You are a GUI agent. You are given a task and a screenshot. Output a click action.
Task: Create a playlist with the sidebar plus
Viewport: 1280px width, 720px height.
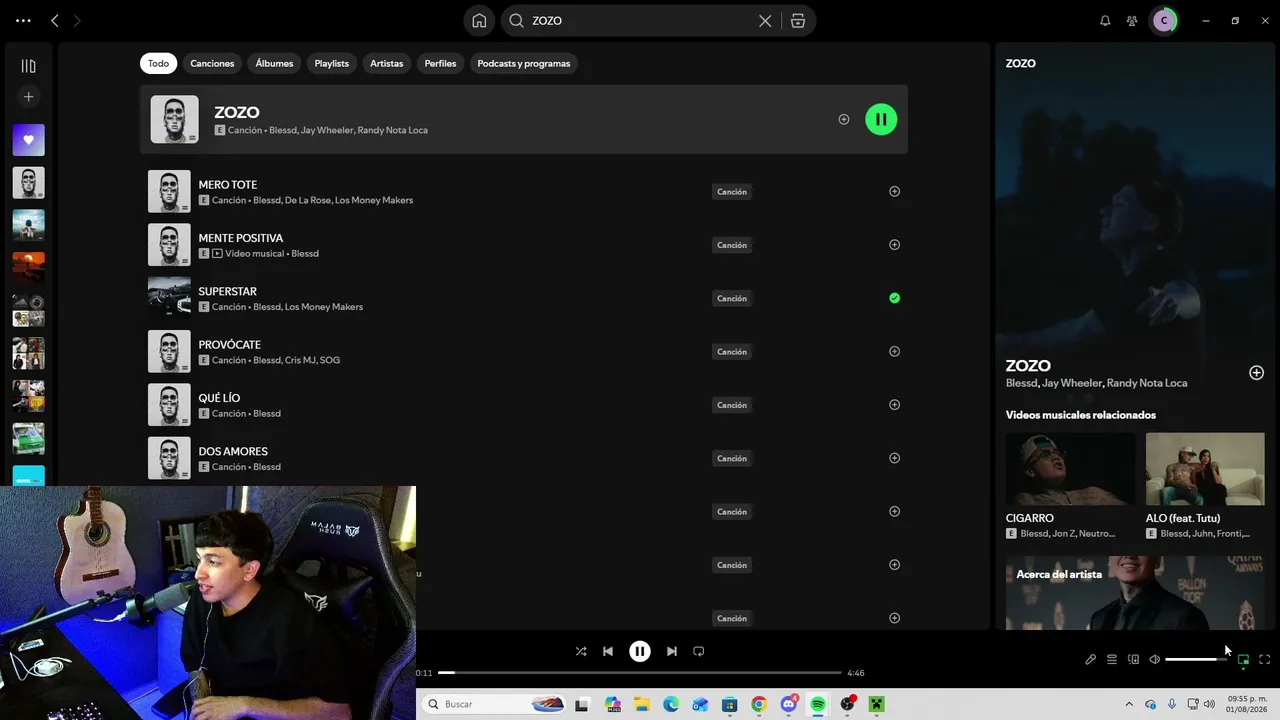tap(28, 97)
